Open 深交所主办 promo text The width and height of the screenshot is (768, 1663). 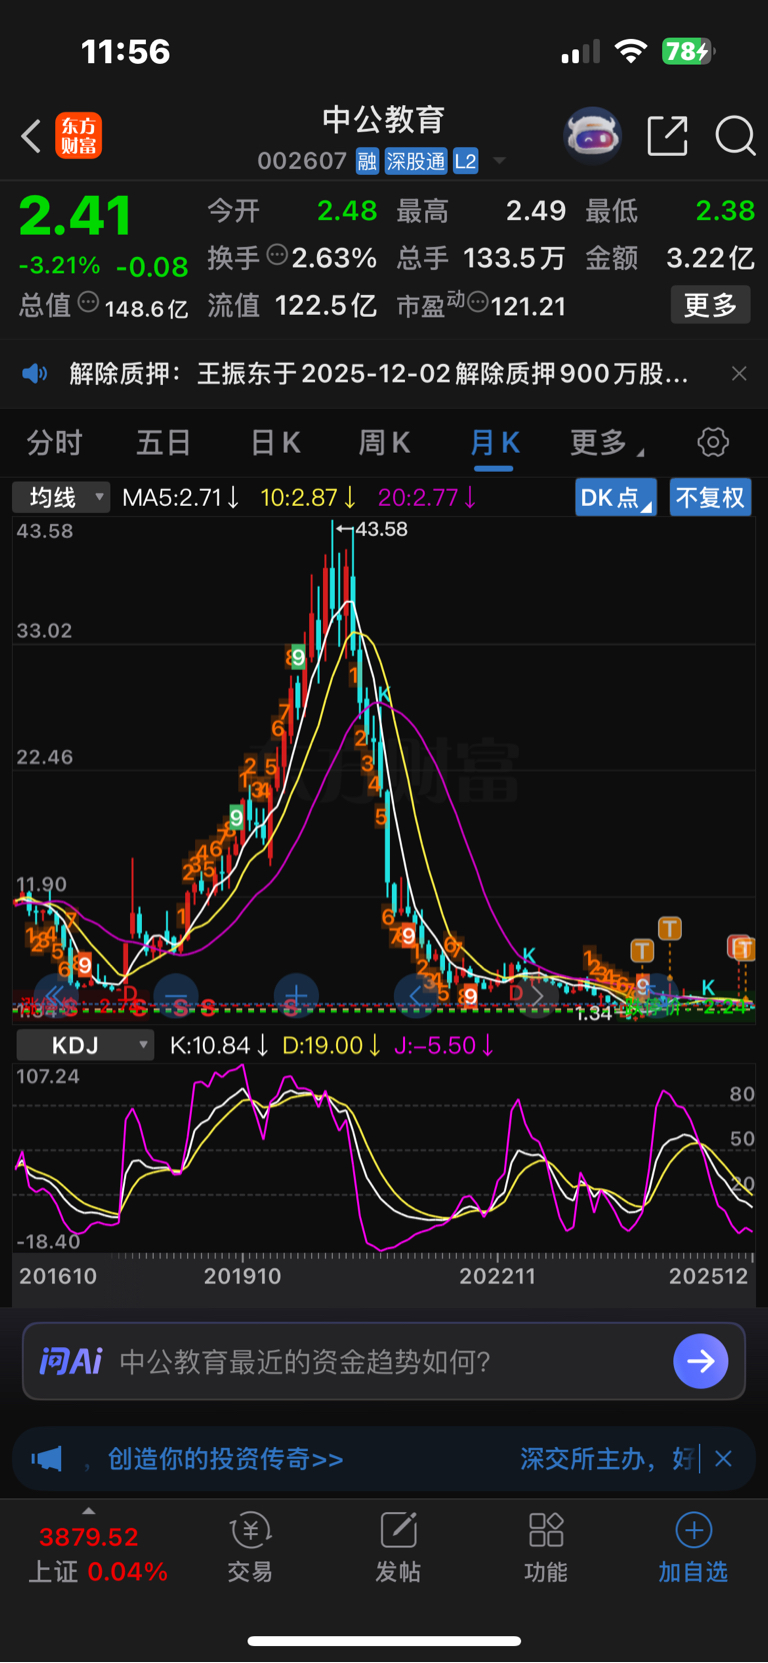606,1459
